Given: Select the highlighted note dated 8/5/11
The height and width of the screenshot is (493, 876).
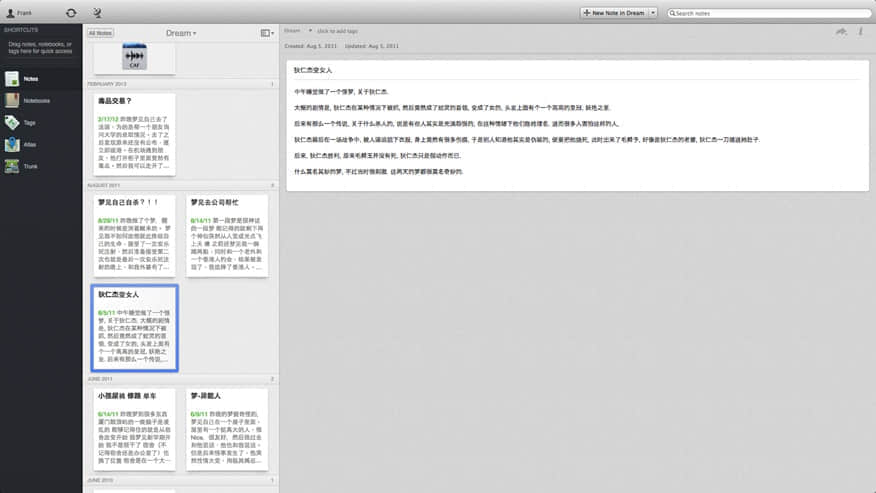Looking at the screenshot, I should pos(134,328).
